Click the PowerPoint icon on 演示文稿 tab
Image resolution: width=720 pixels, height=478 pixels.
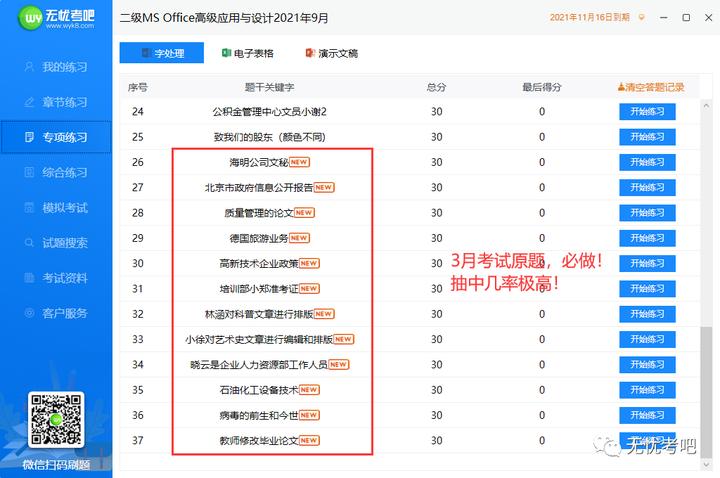point(310,53)
